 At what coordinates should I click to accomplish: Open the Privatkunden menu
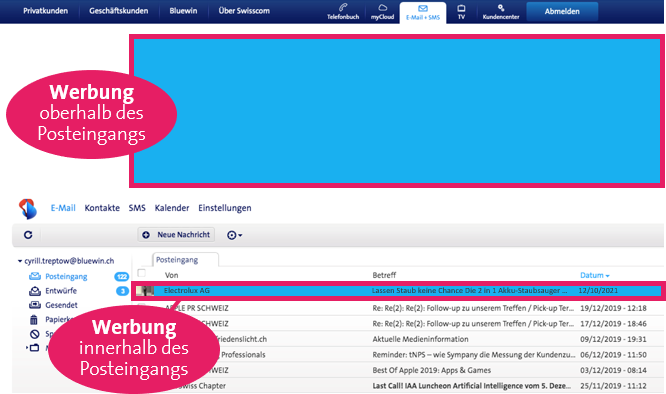click(45, 11)
